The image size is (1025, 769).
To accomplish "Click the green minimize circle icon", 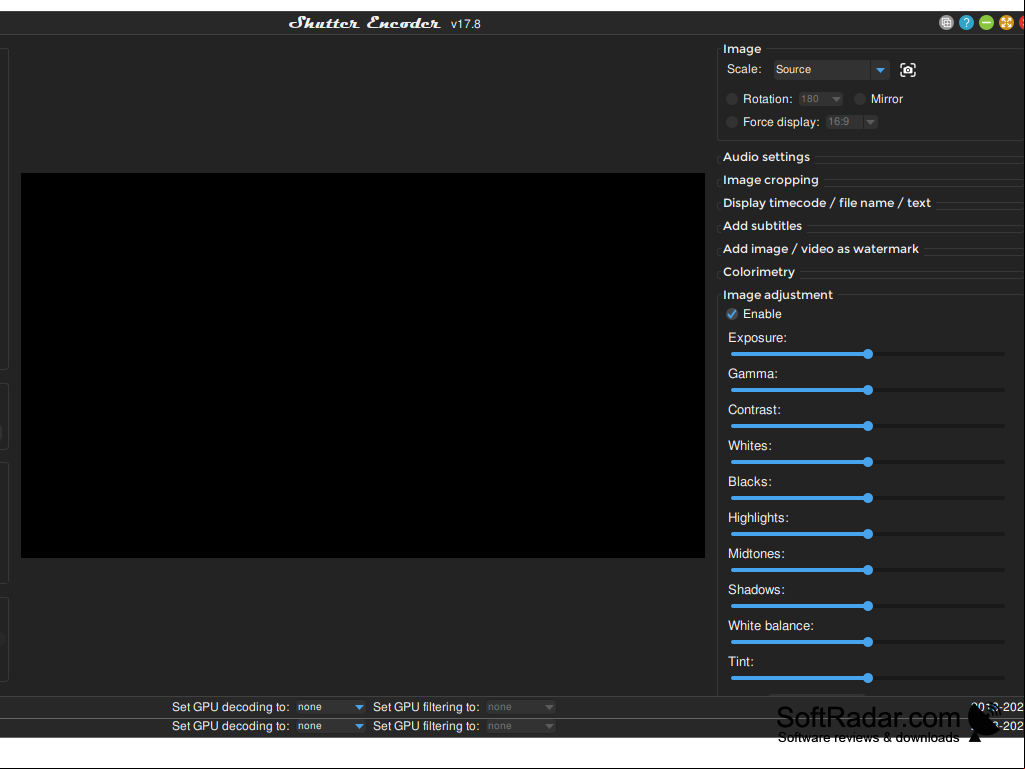I will (x=986, y=23).
